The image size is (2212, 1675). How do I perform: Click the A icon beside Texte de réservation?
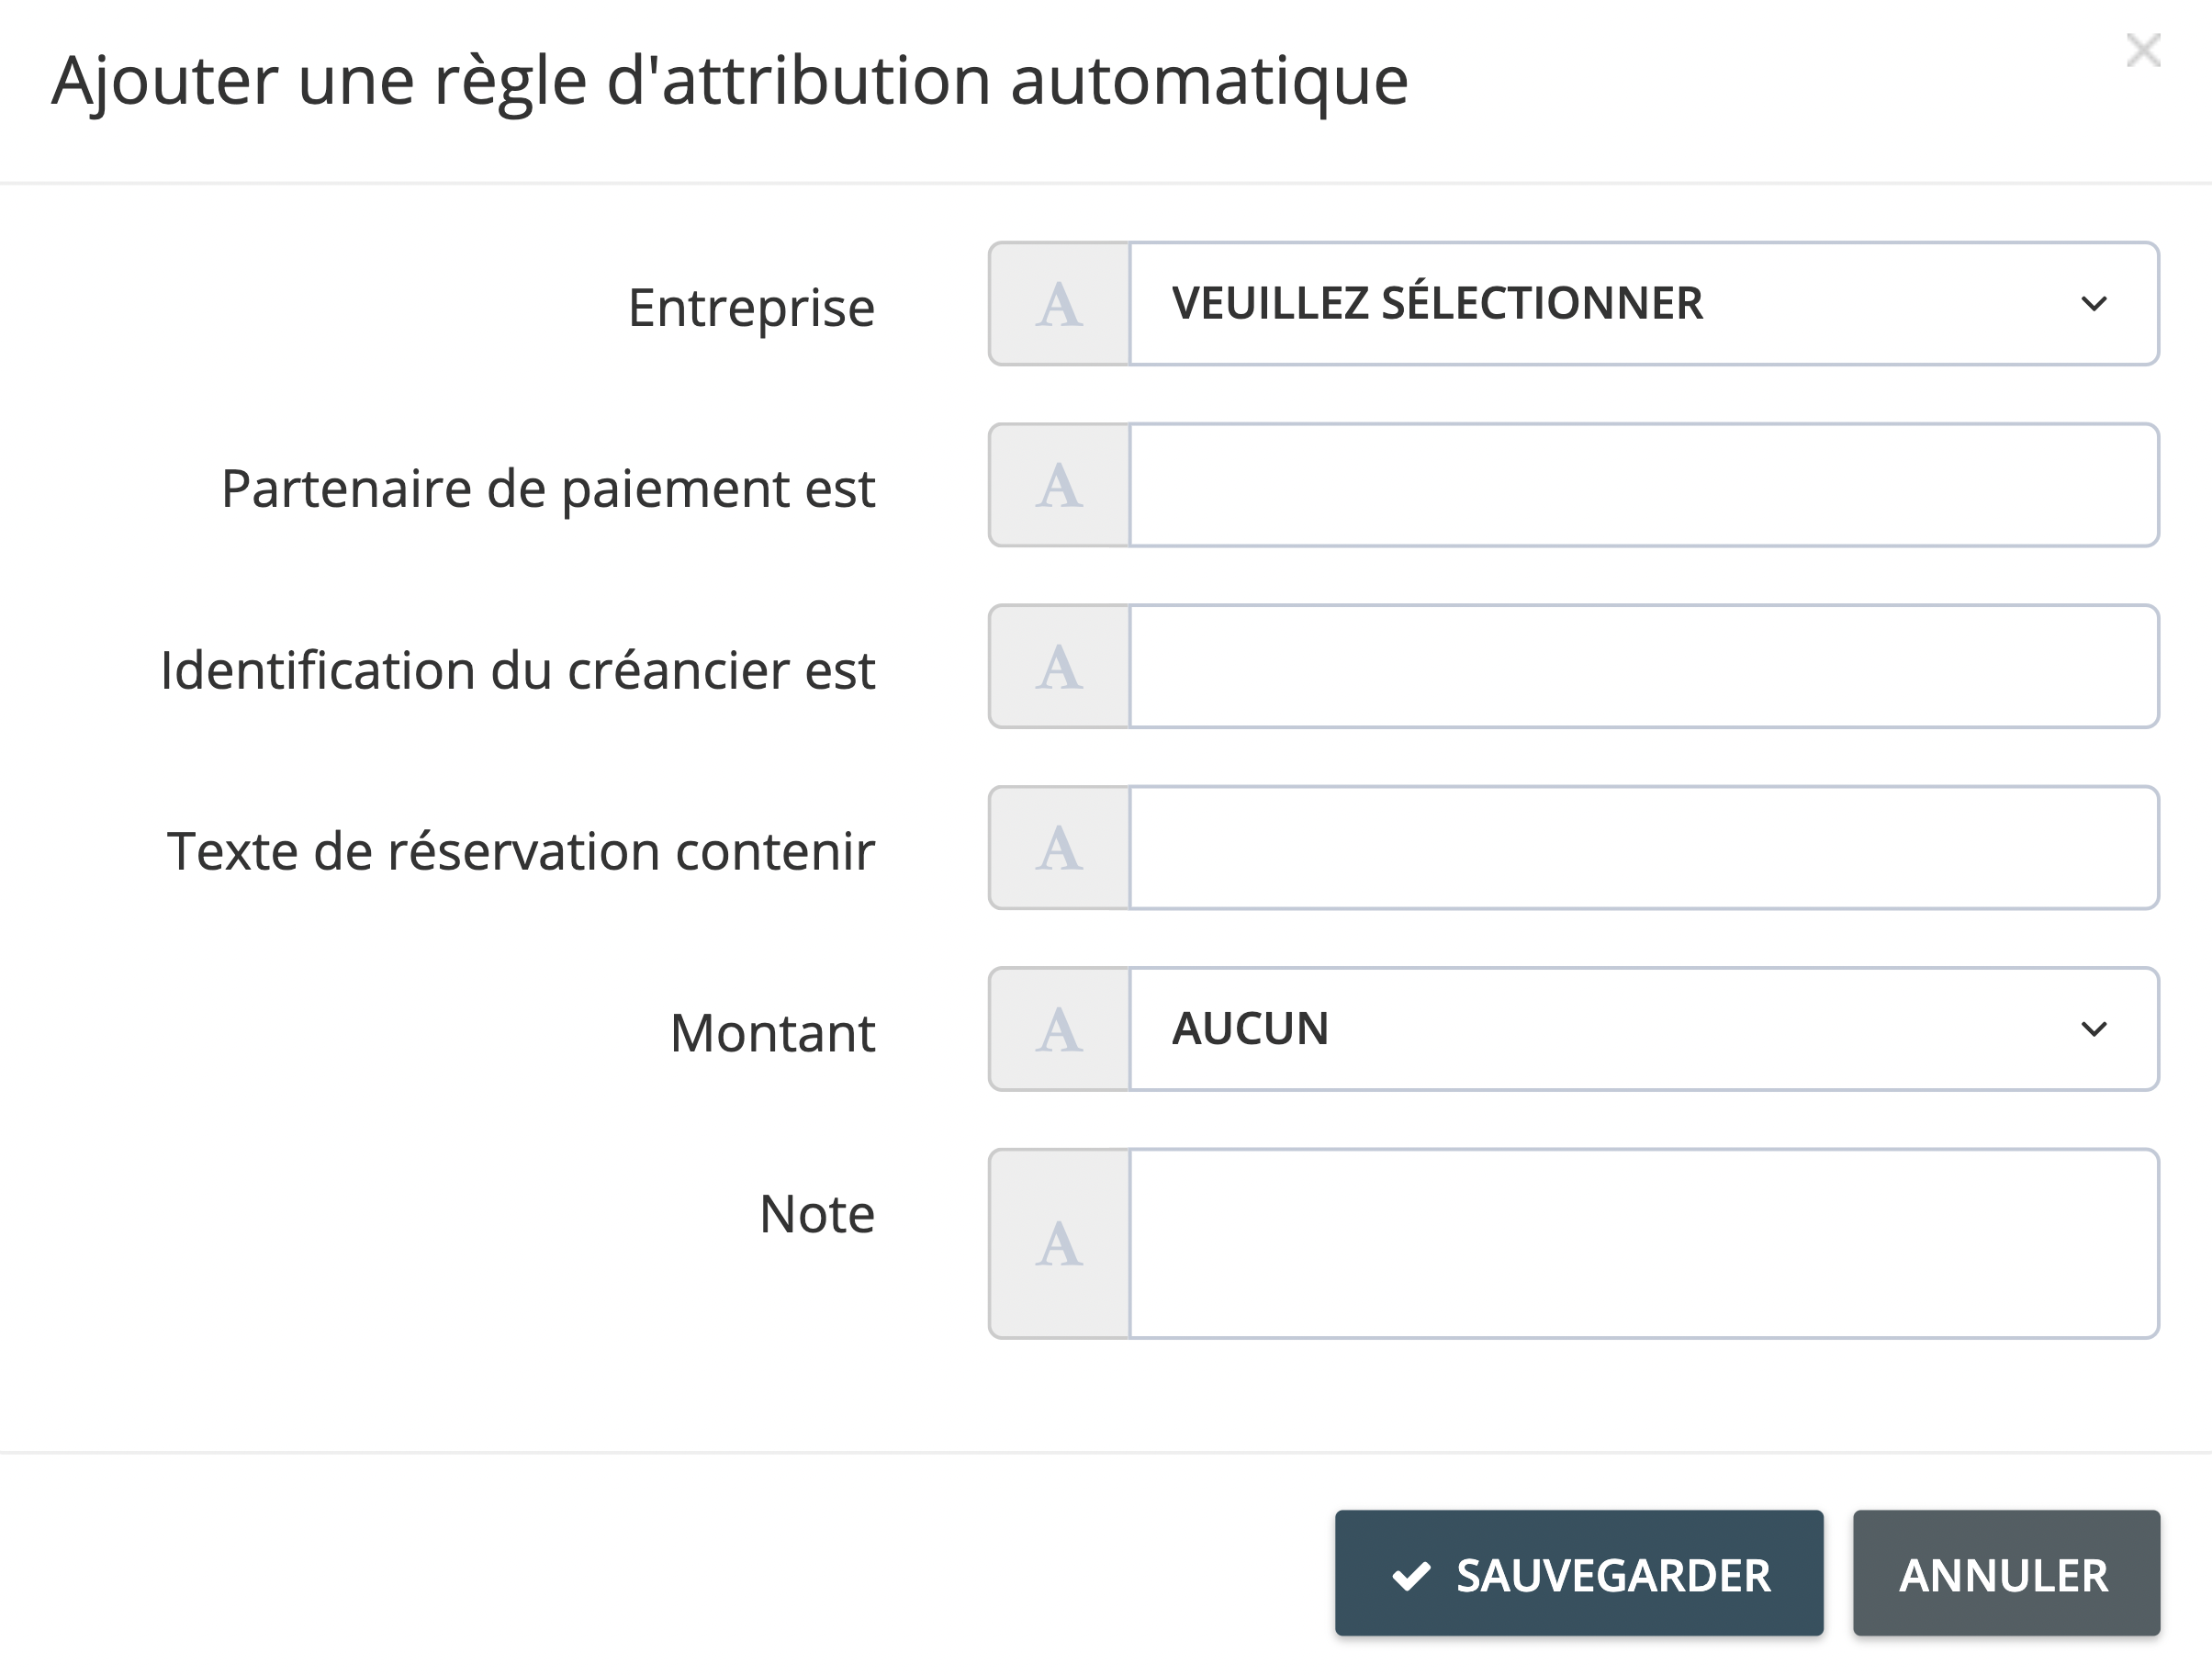[1059, 848]
